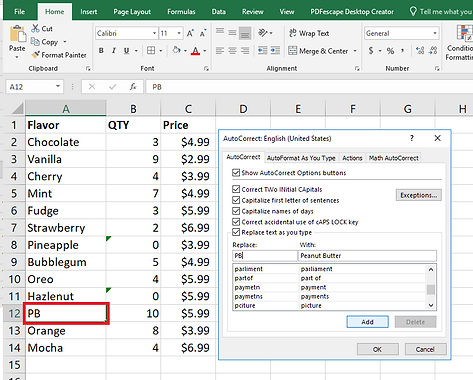Toggle Capitalize names of days

coord(236,211)
